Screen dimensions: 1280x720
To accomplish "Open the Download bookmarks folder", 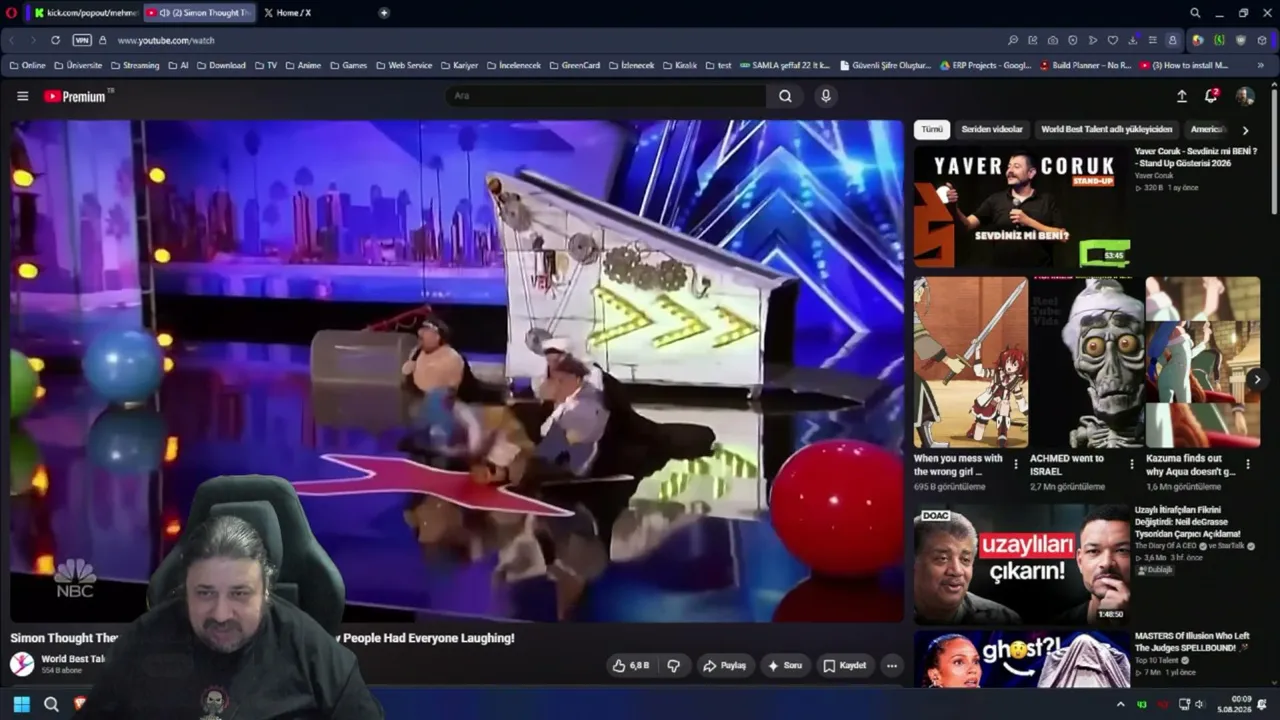I will click(221, 65).
